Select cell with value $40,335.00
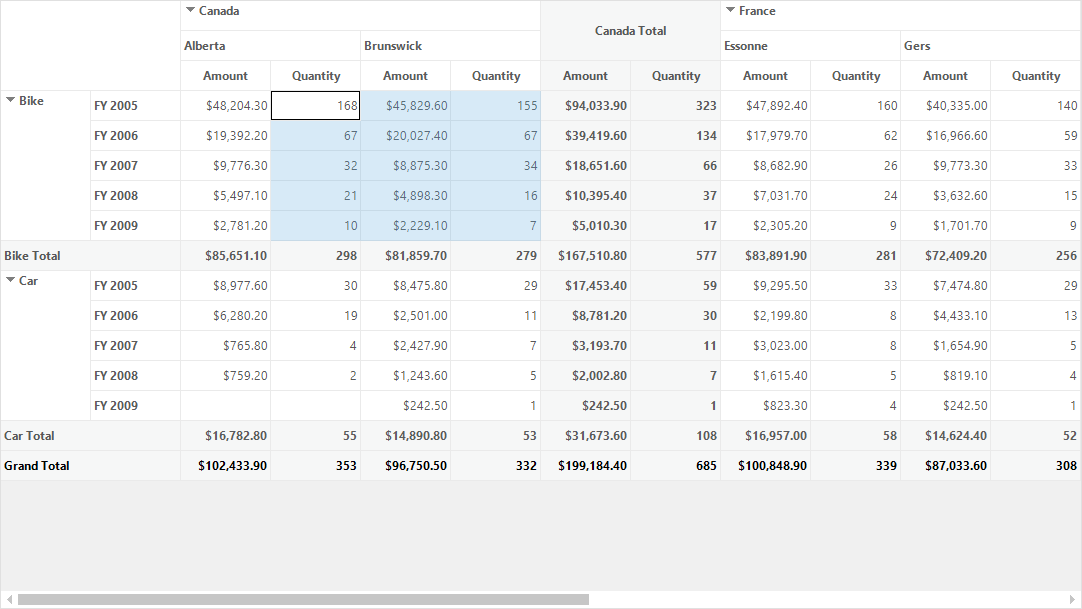 pyautogui.click(x=946, y=106)
